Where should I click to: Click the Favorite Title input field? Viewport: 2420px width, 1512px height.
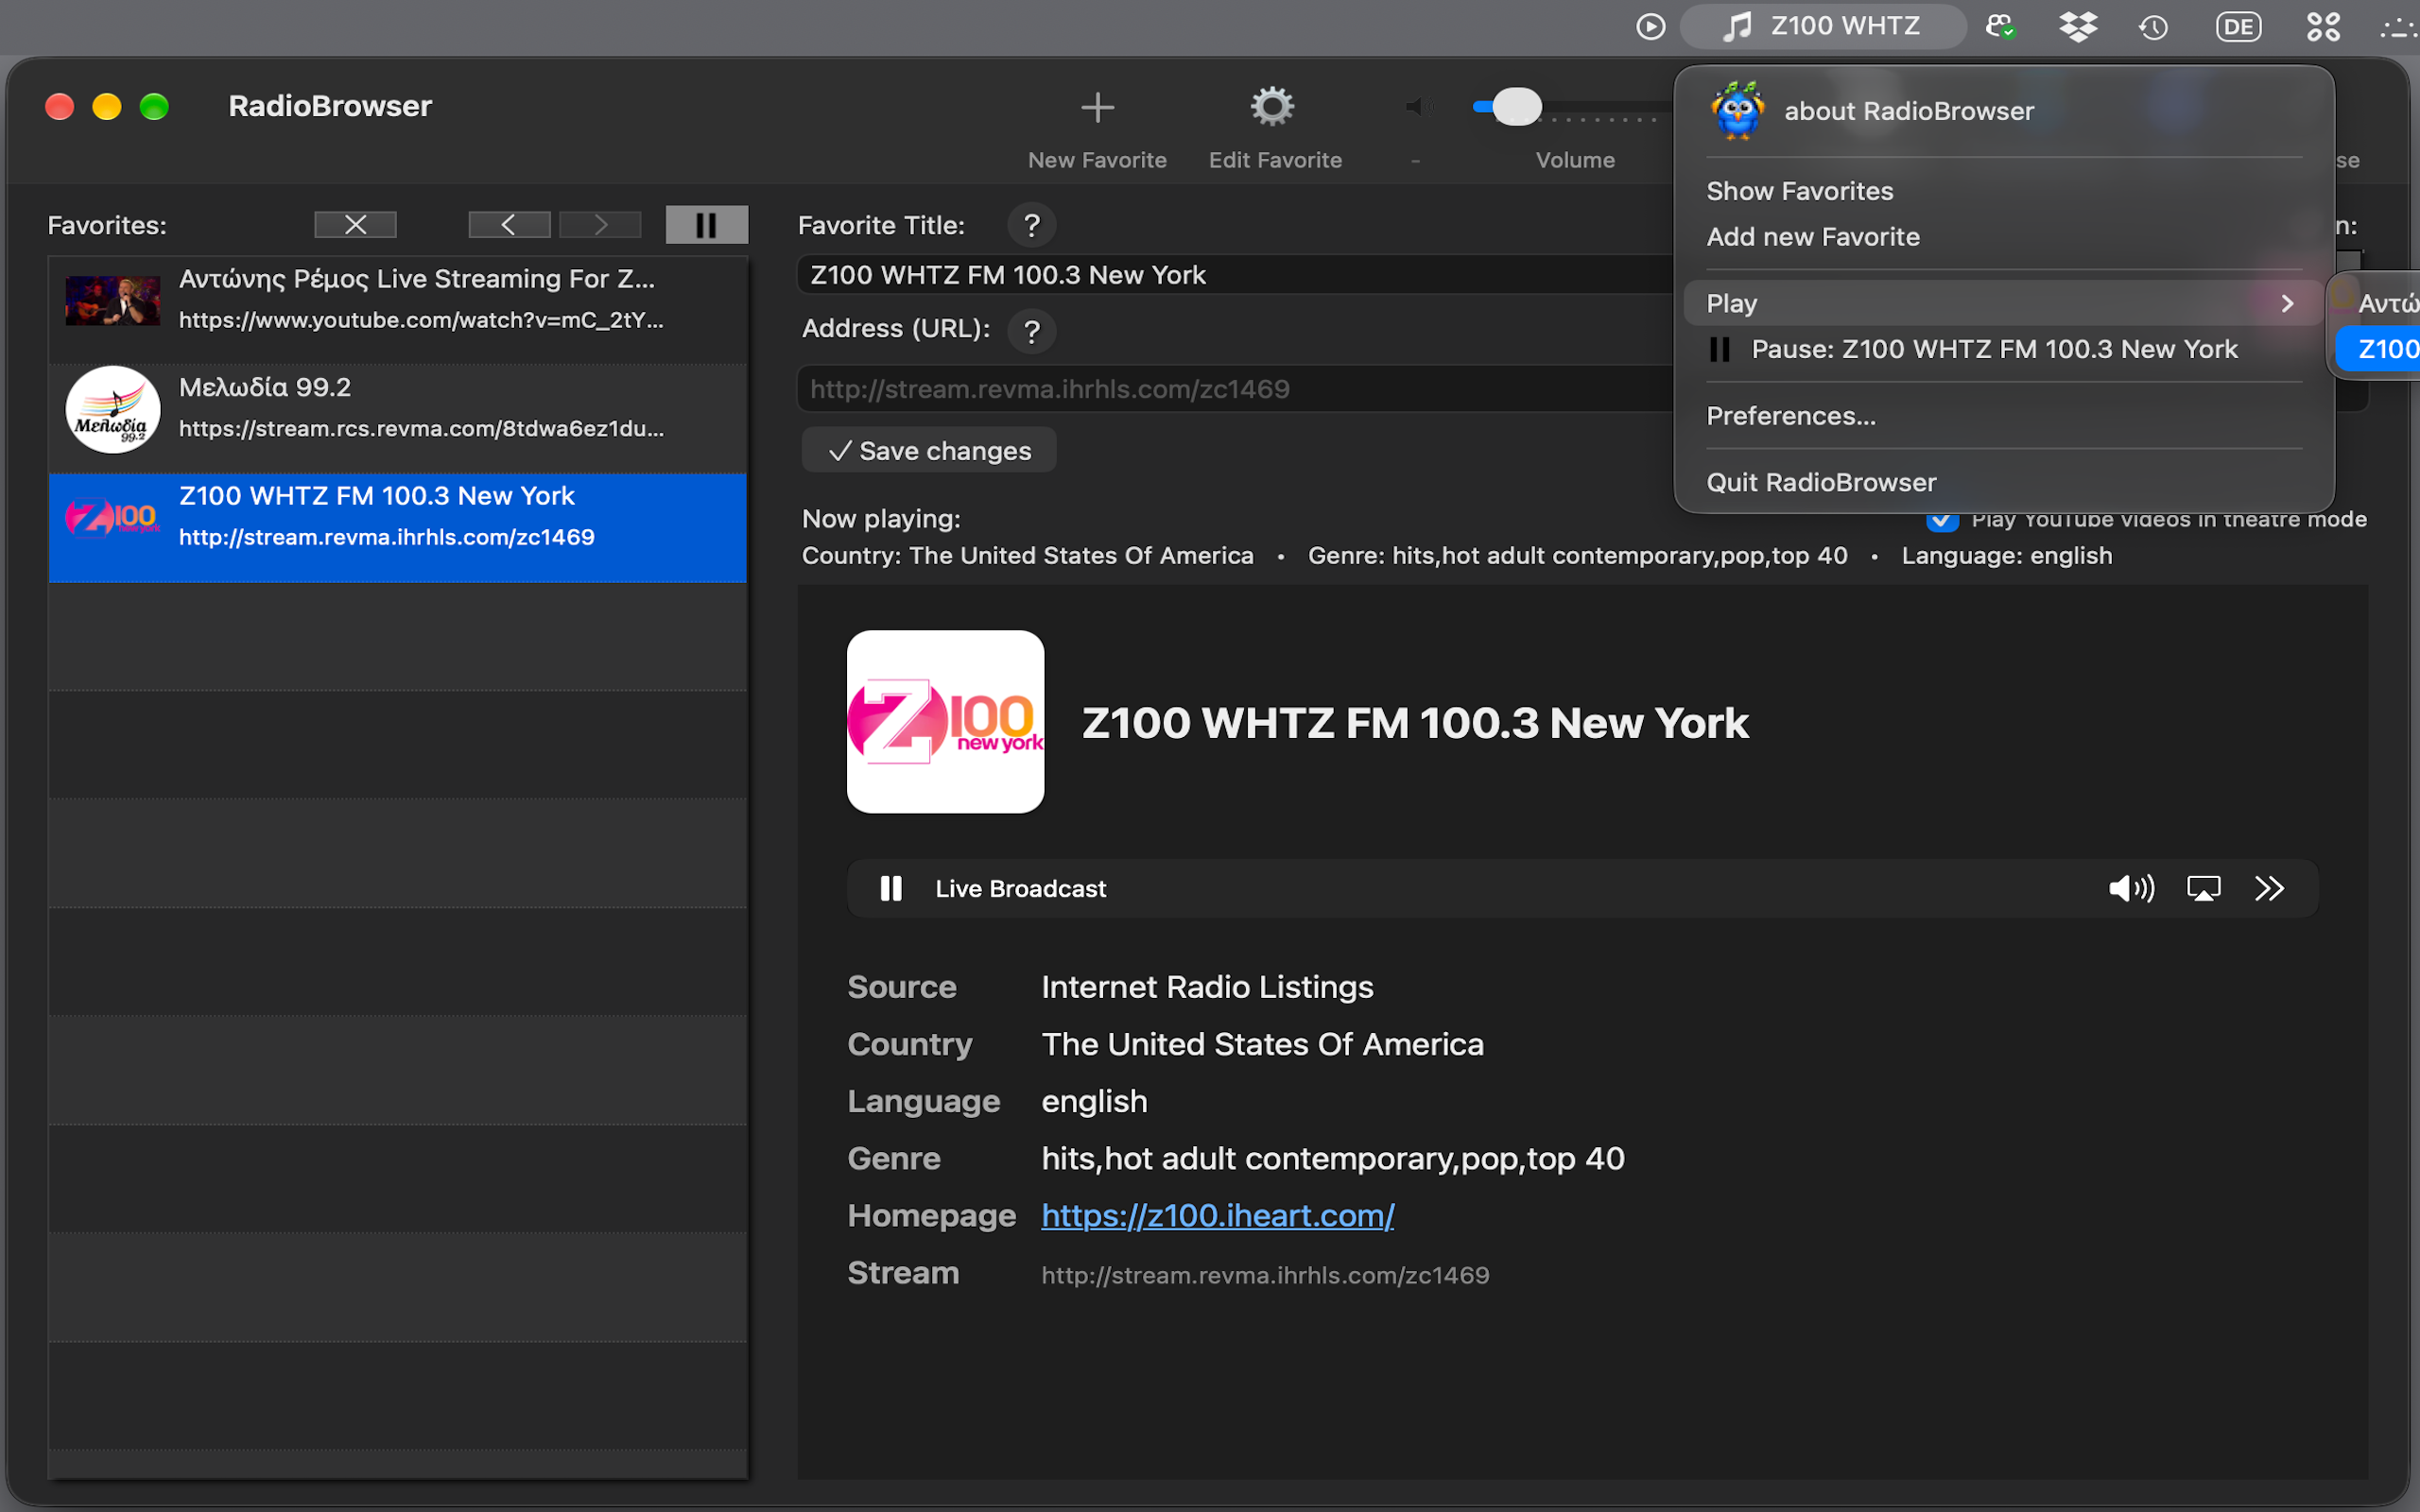(x=1235, y=275)
